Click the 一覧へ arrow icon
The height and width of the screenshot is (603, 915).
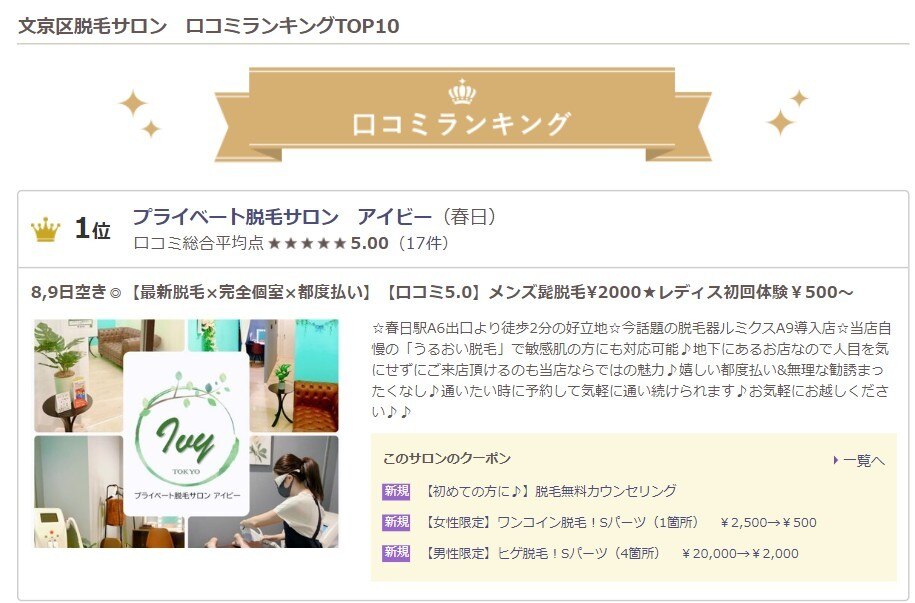click(x=836, y=461)
